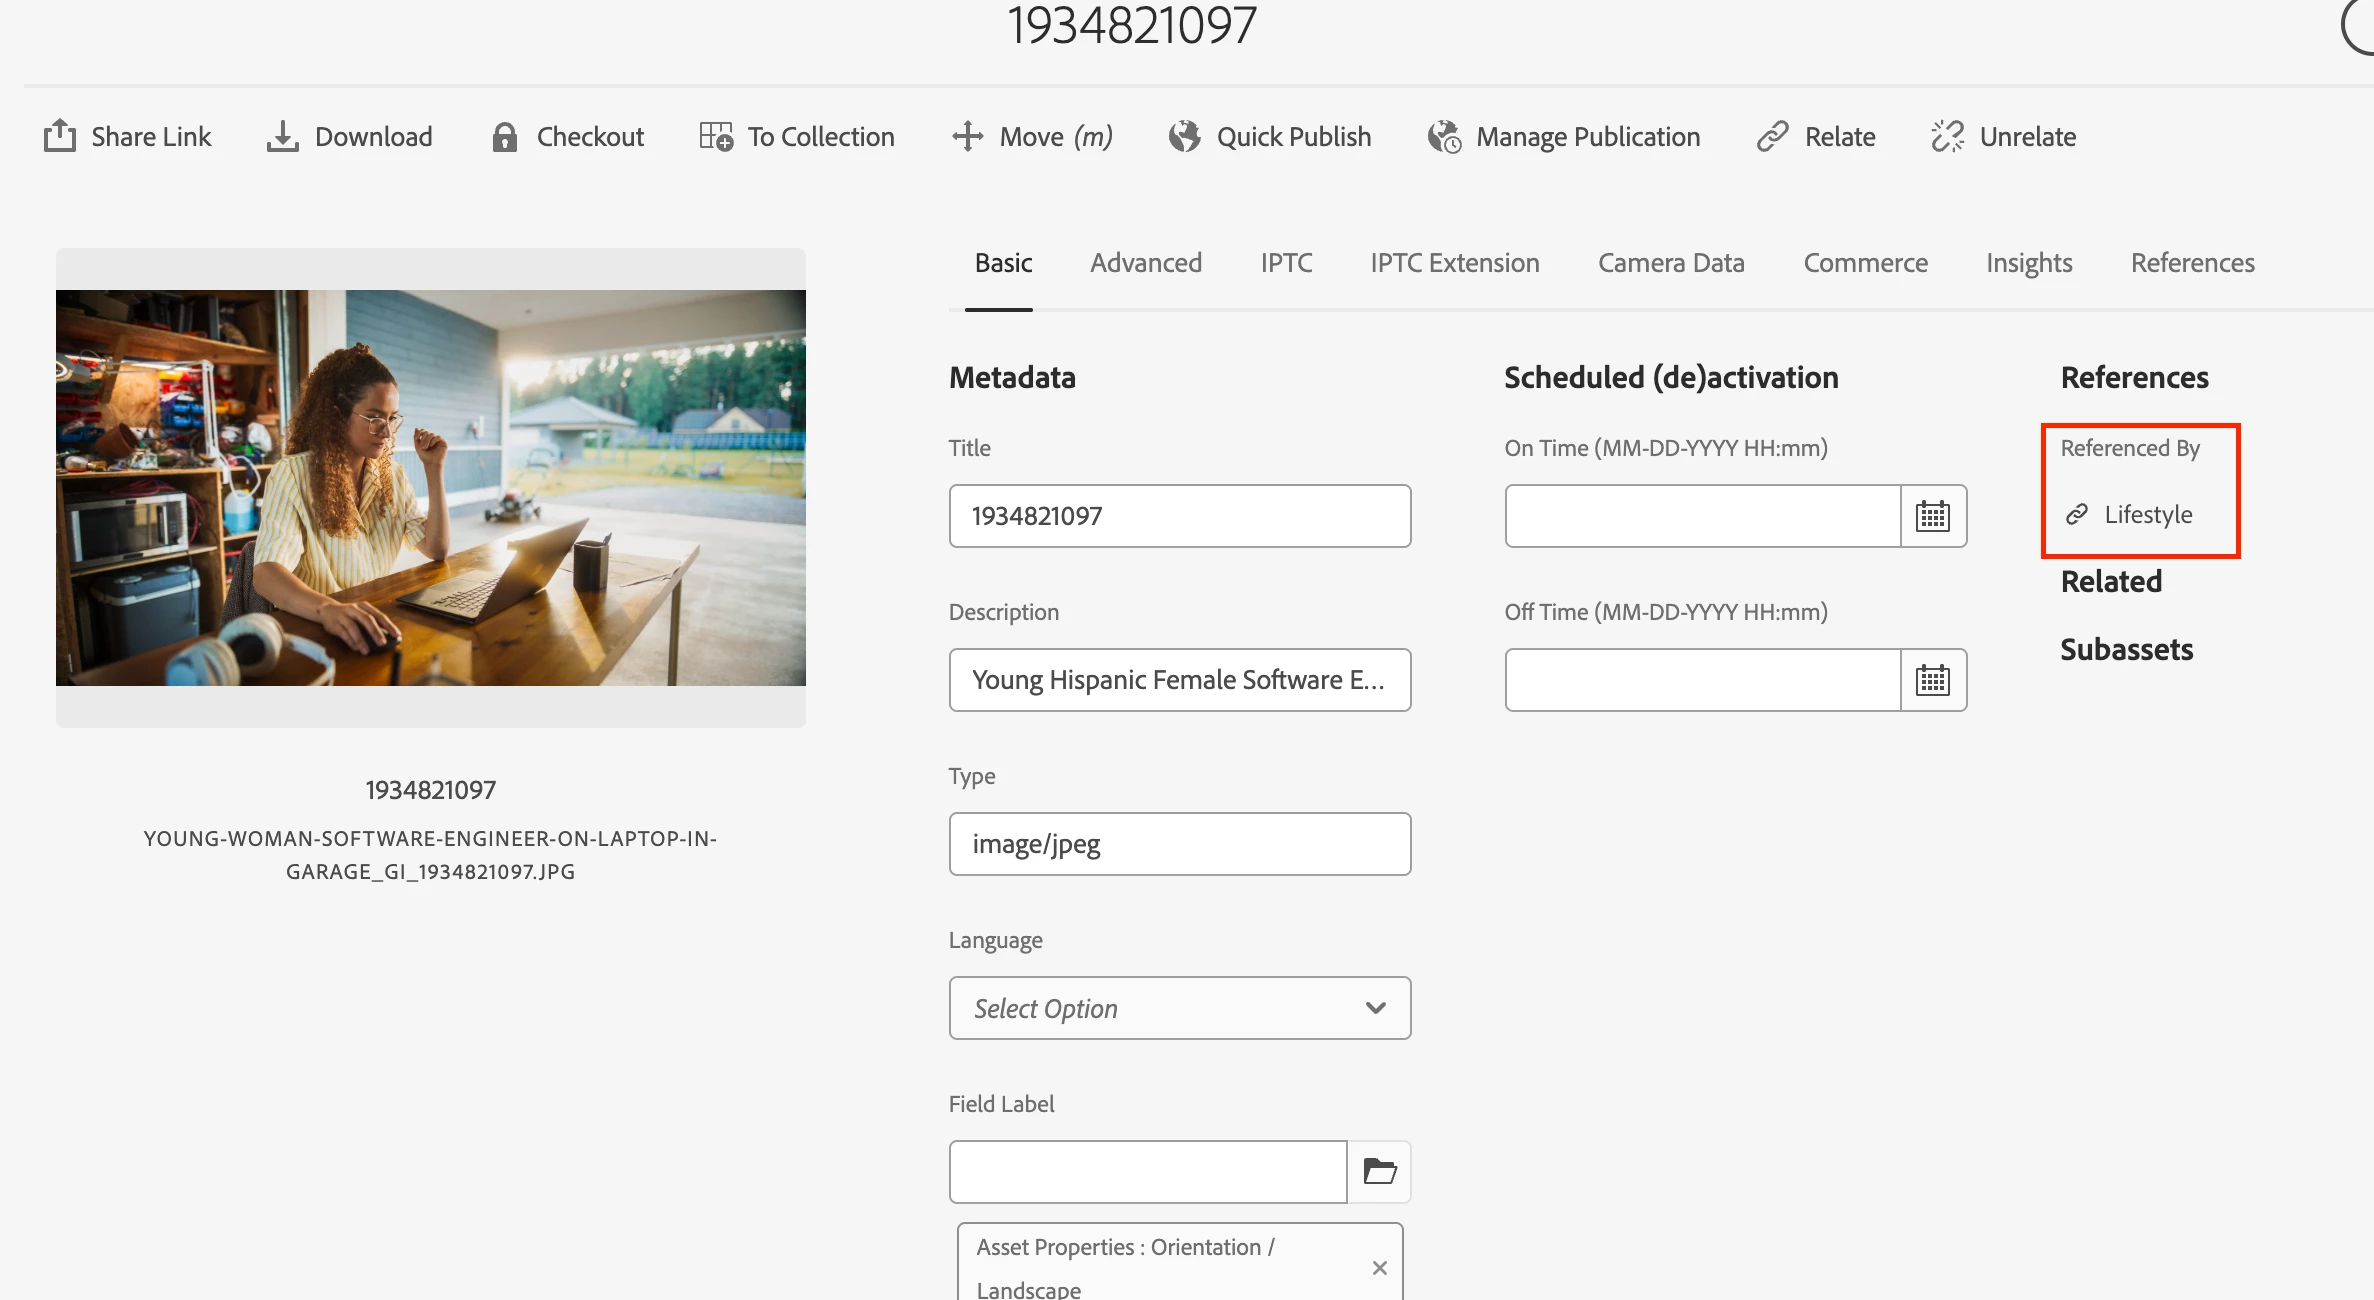Open the Camera Data tab
2374x1300 pixels.
(x=1670, y=263)
